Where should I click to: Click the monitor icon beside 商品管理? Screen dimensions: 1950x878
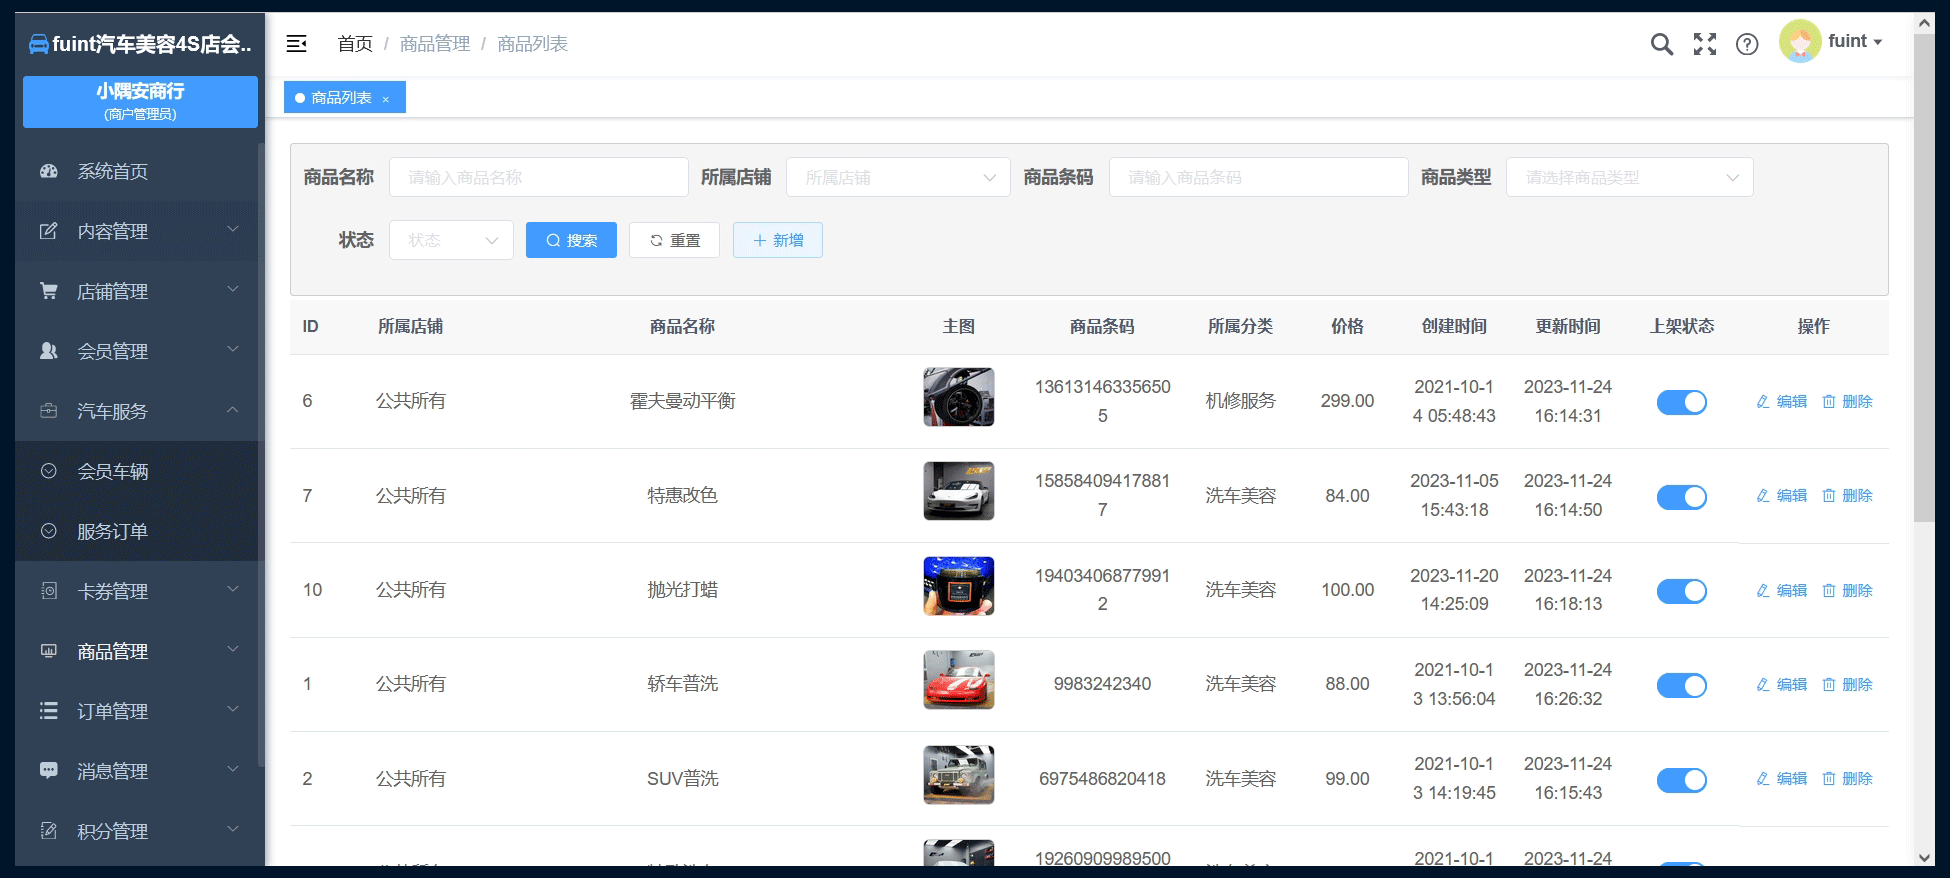coord(48,651)
